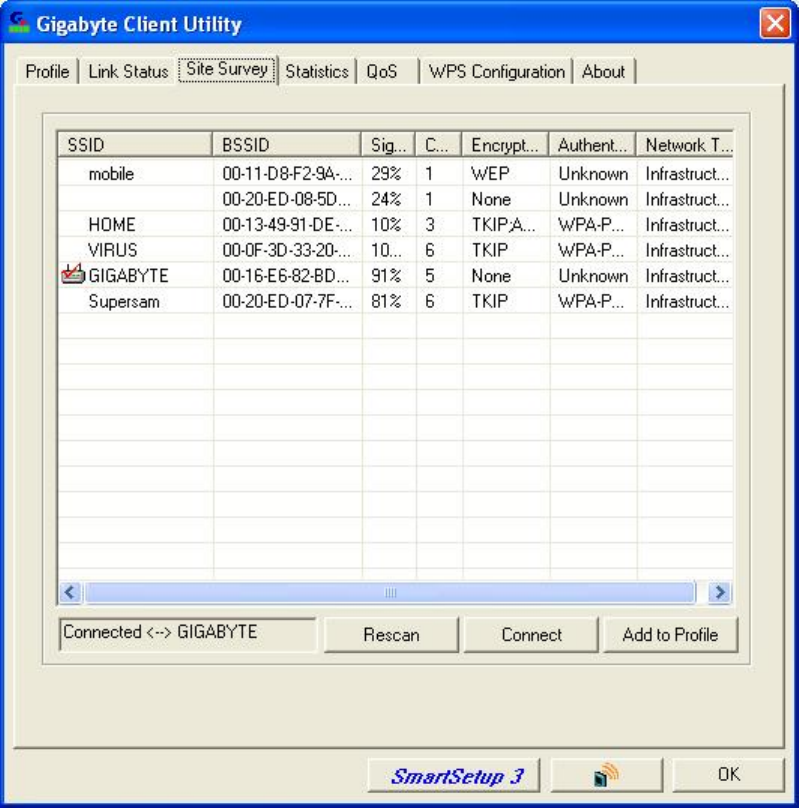Open the Profile tab
The image size is (799, 808).
(x=47, y=71)
